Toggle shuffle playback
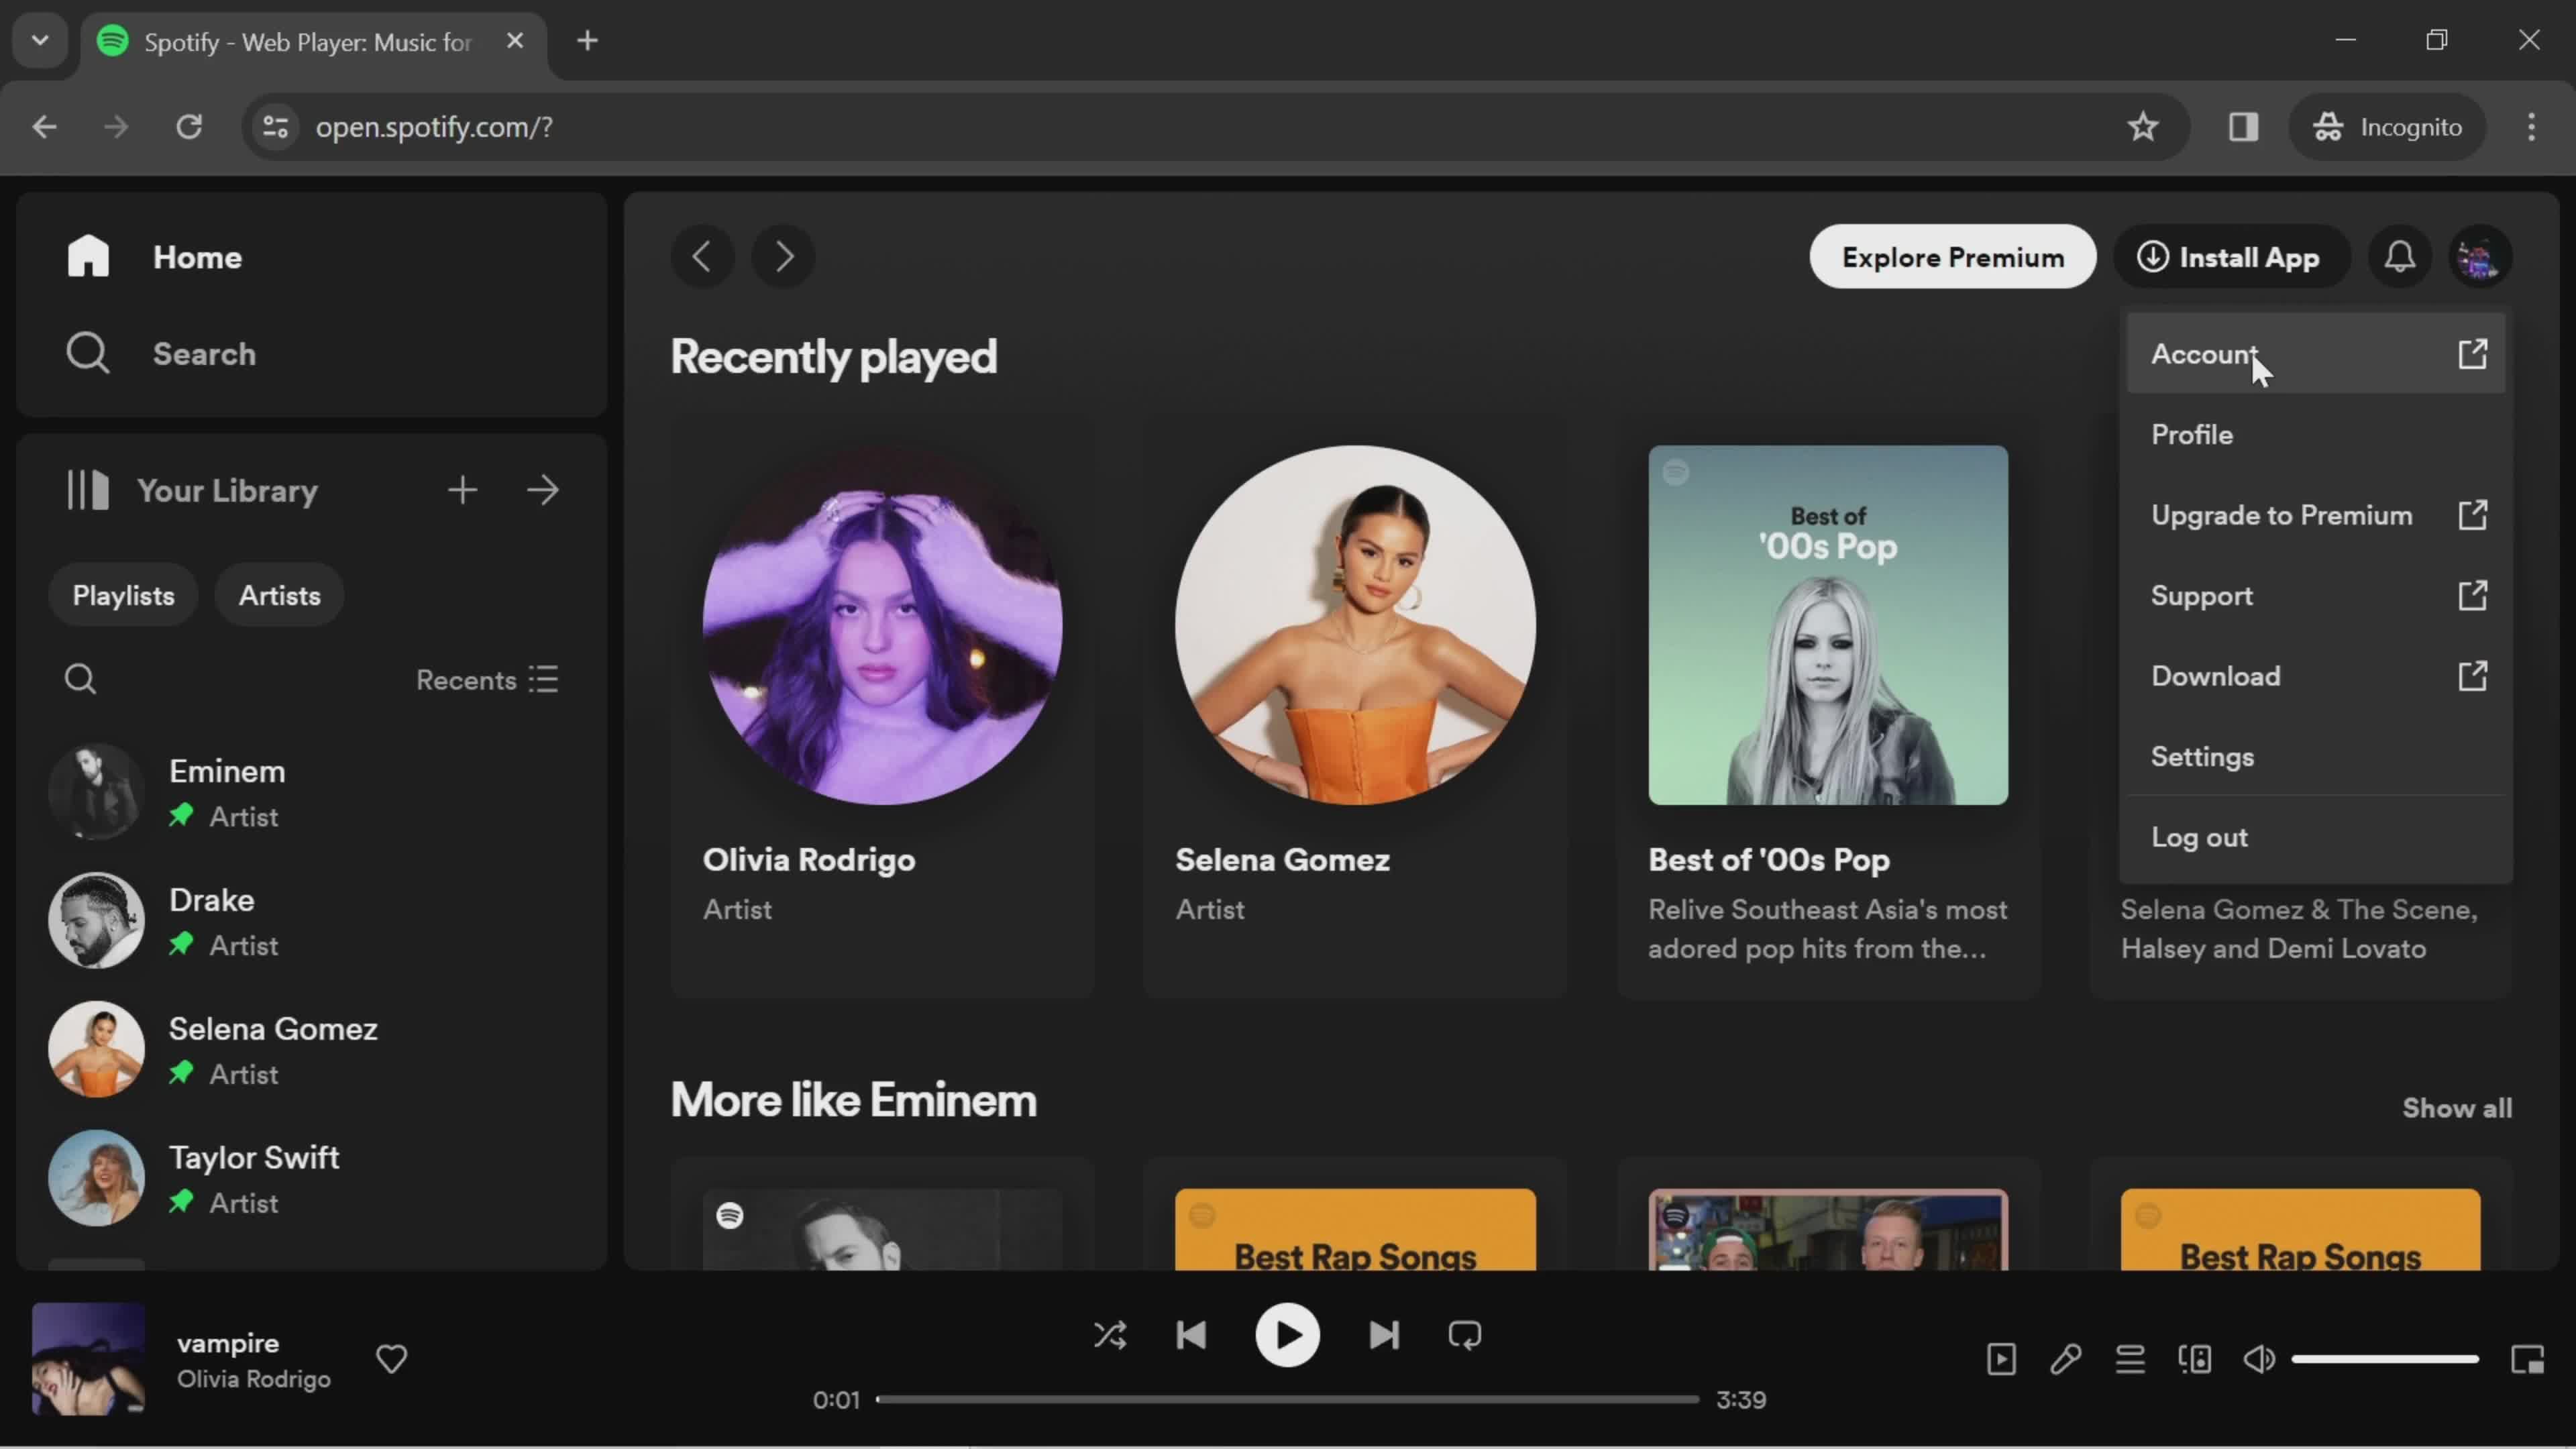The width and height of the screenshot is (2576, 1449). [1110, 1336]
